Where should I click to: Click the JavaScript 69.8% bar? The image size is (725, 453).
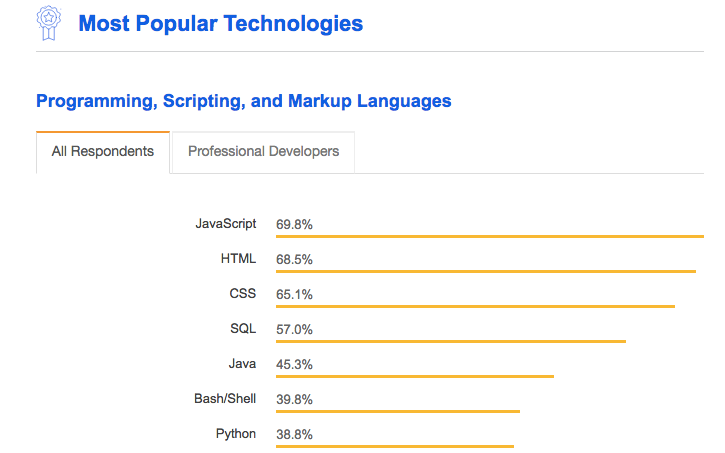pyautogui.click(x=490, y=237)
